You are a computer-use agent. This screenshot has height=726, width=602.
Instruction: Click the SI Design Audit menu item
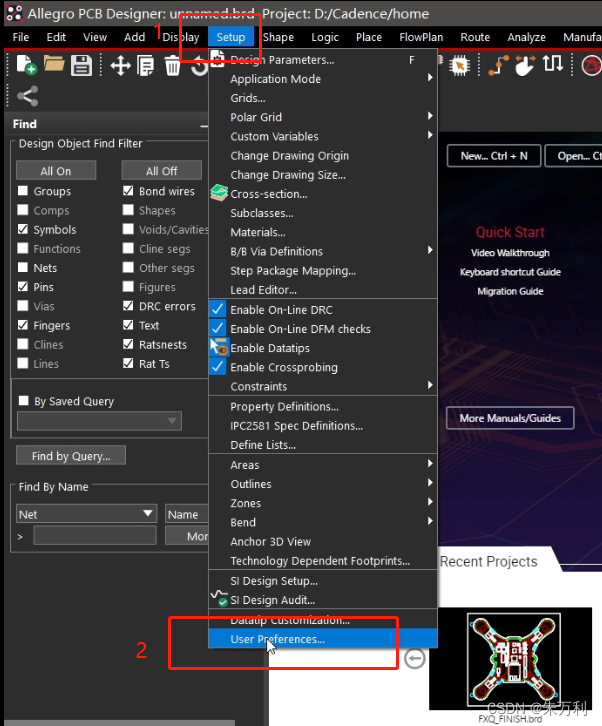[323, 600]
